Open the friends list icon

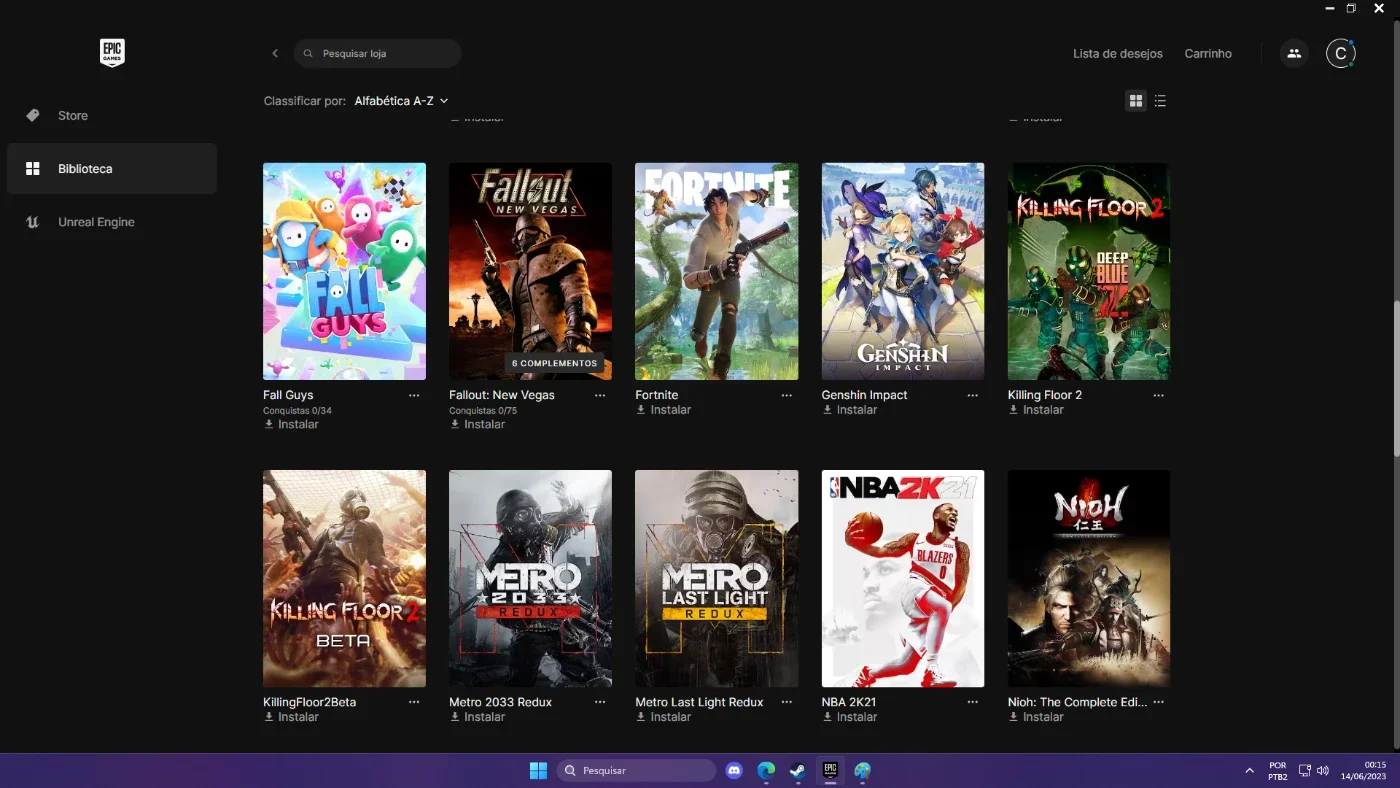[1294, 53]
